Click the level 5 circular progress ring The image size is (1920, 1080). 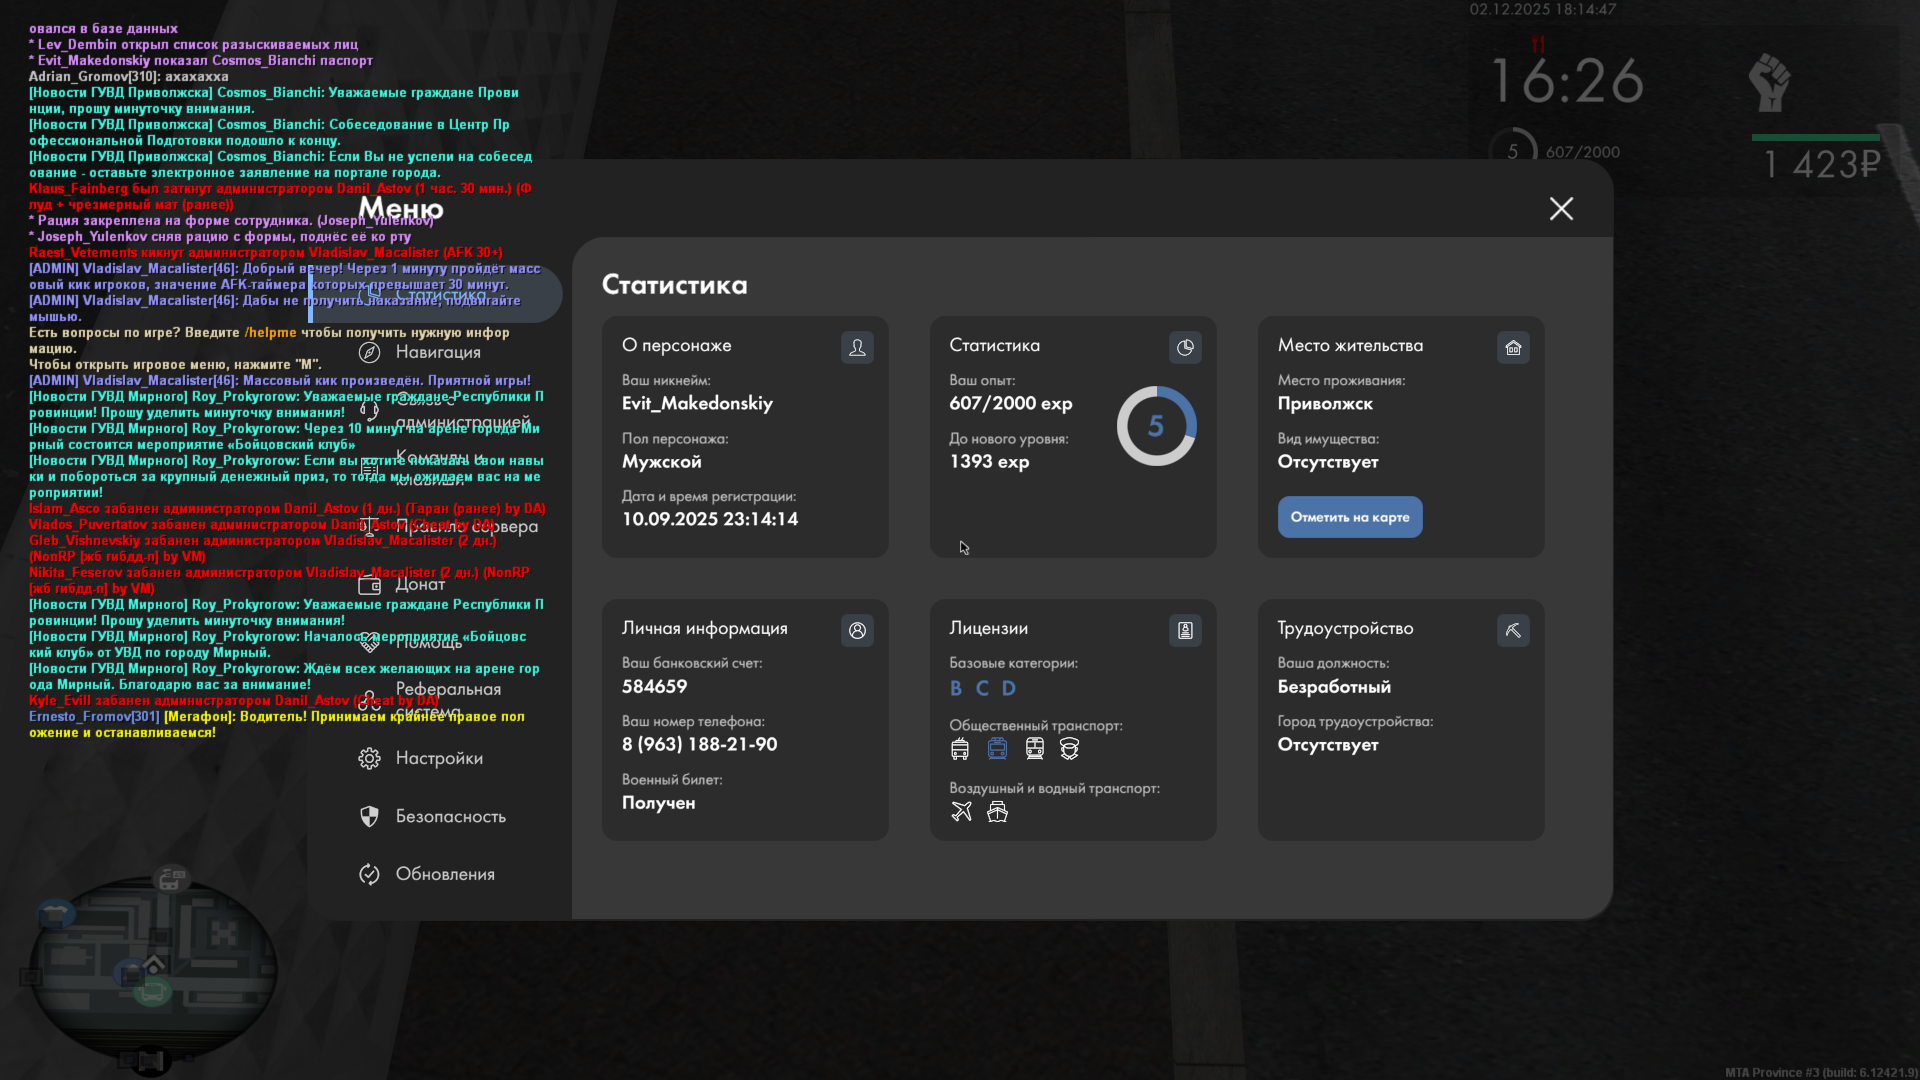[1156, 426]
